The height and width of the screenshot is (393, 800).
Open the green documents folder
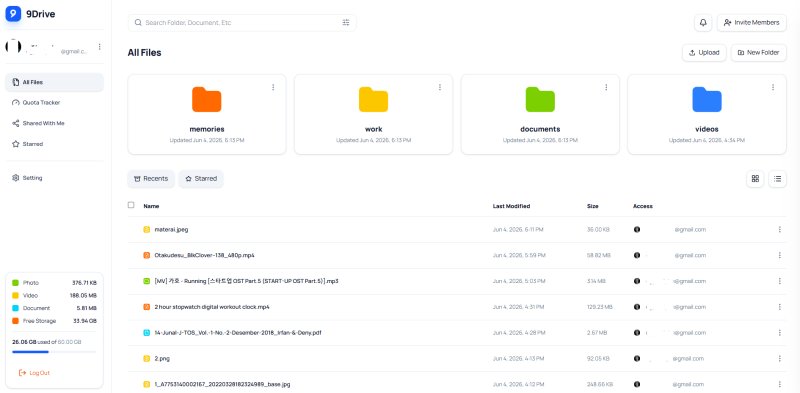point(540,114)
